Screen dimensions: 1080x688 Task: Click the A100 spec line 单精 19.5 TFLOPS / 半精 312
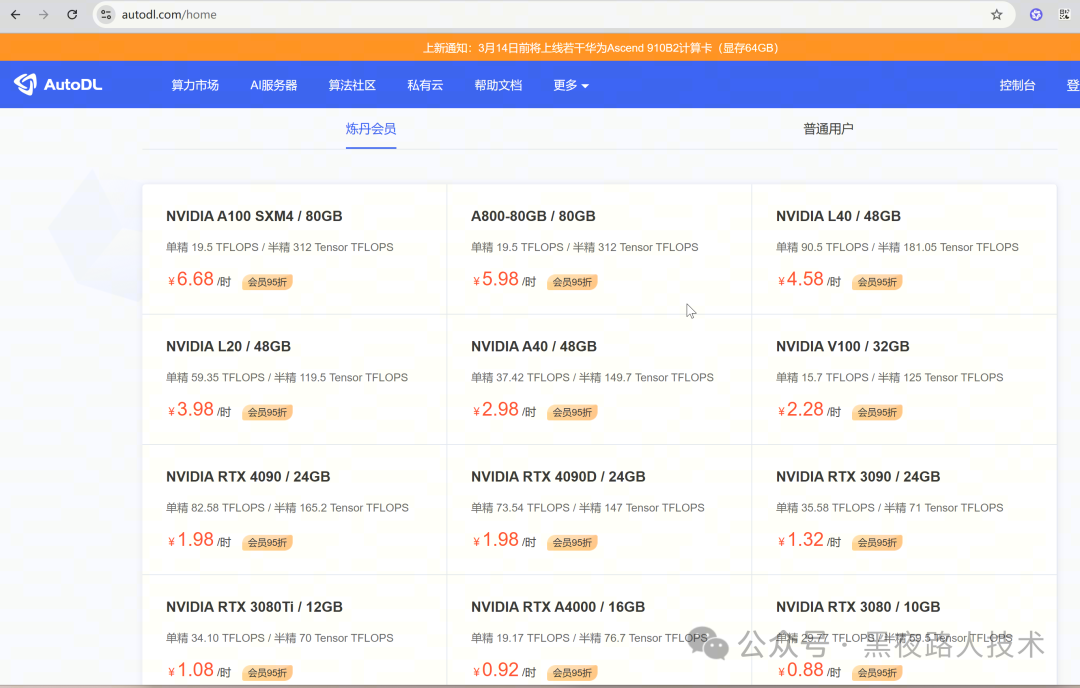tap(280, 247)
